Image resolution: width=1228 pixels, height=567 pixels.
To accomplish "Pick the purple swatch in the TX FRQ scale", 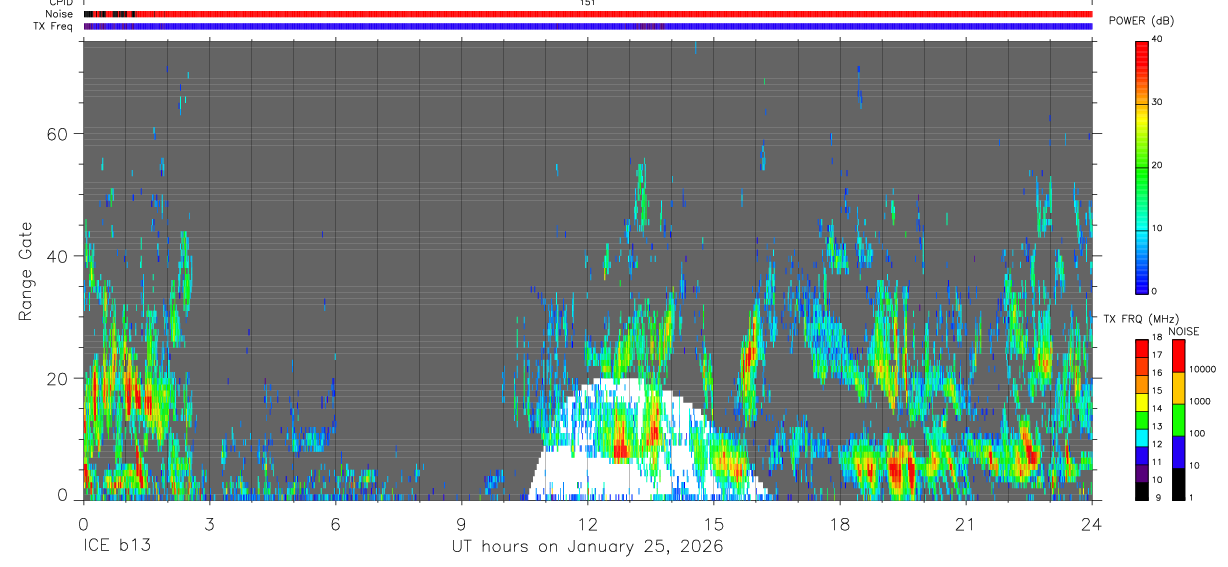I will pyautogui.click(x=1142, y=472).
